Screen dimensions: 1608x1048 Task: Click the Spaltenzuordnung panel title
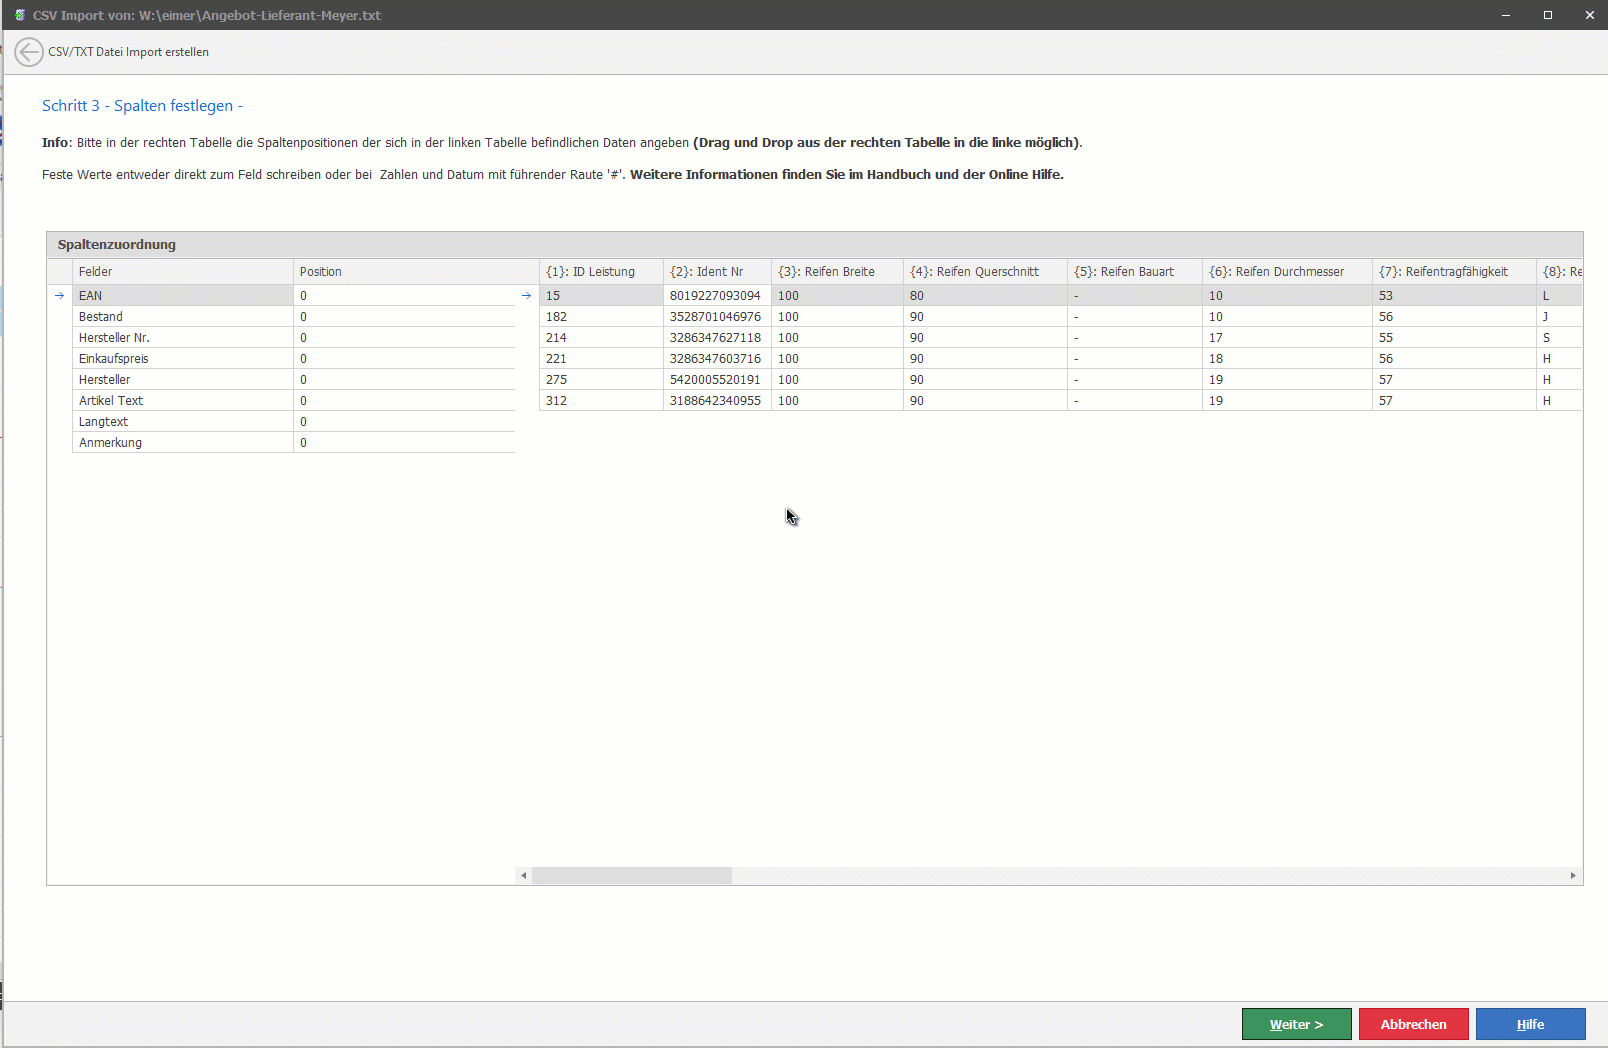point(117,245)
